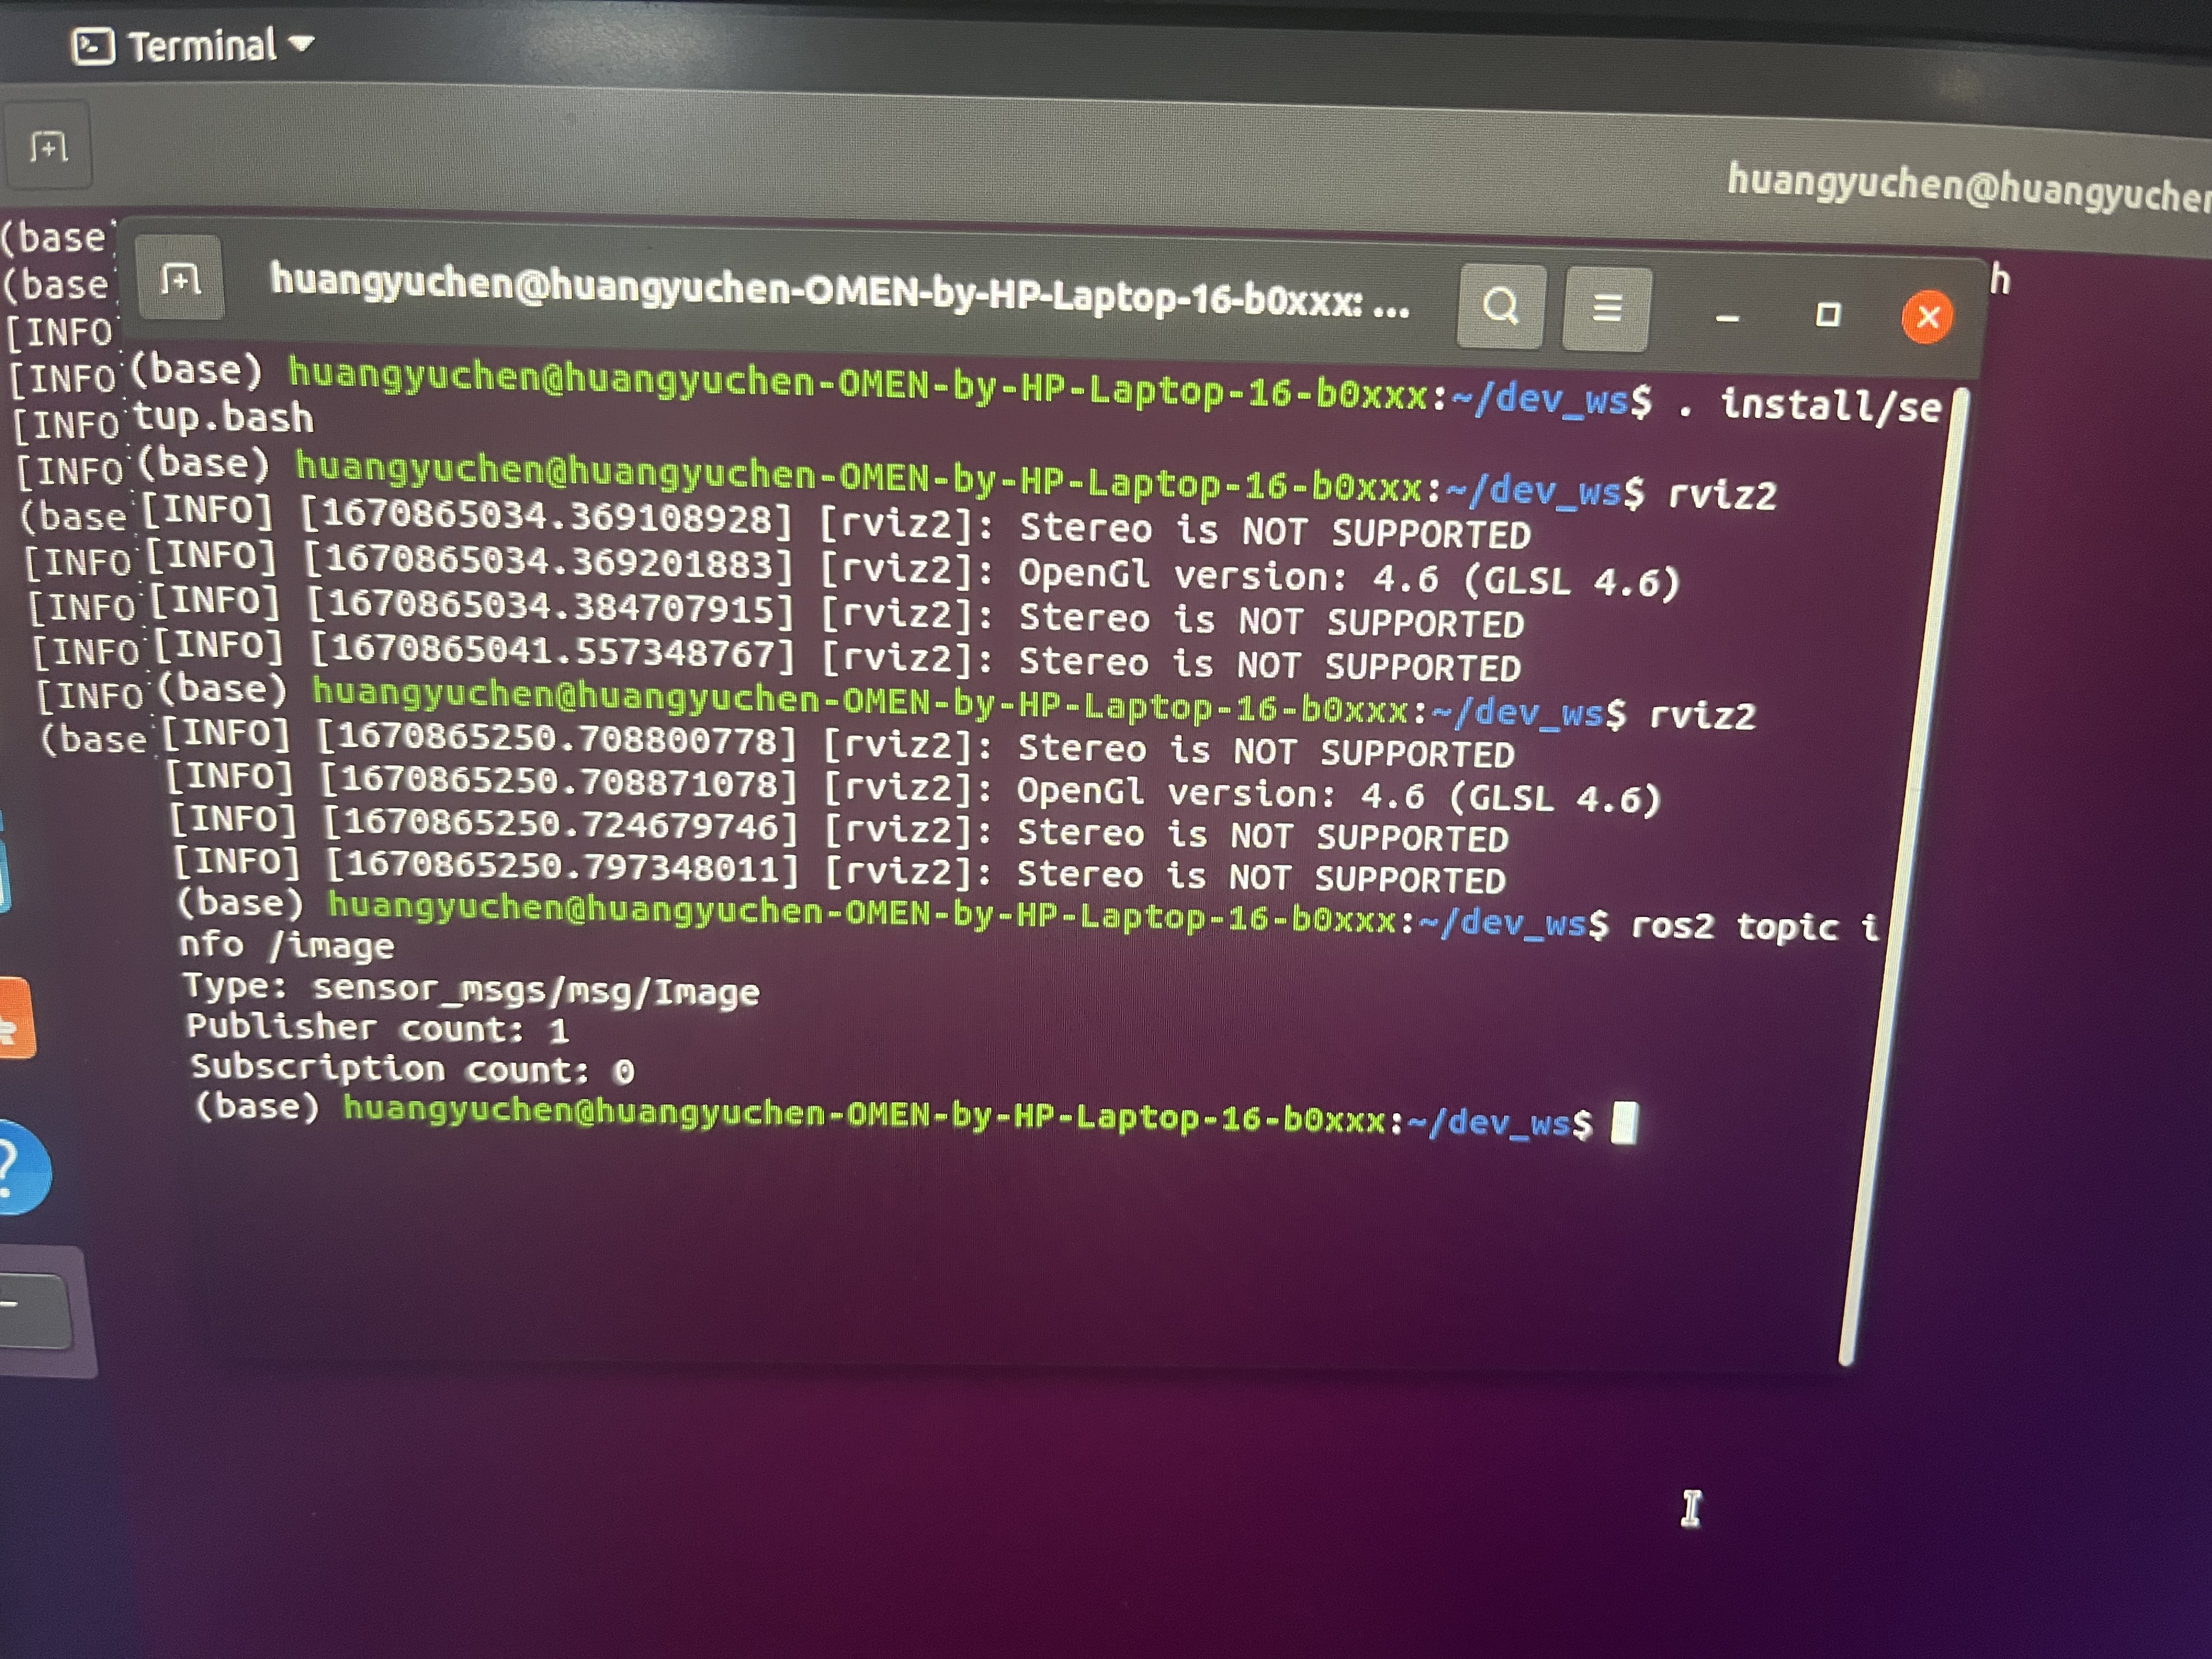Click the text 'Subscription count: 0'

tap(412, 1069)
